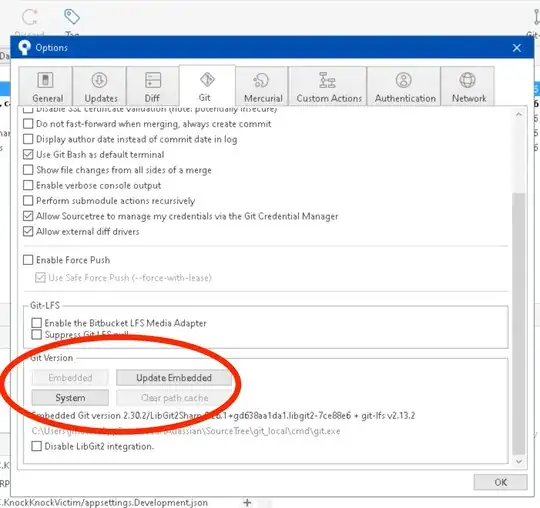Select the Diff tab icon

tap(153, 80)
